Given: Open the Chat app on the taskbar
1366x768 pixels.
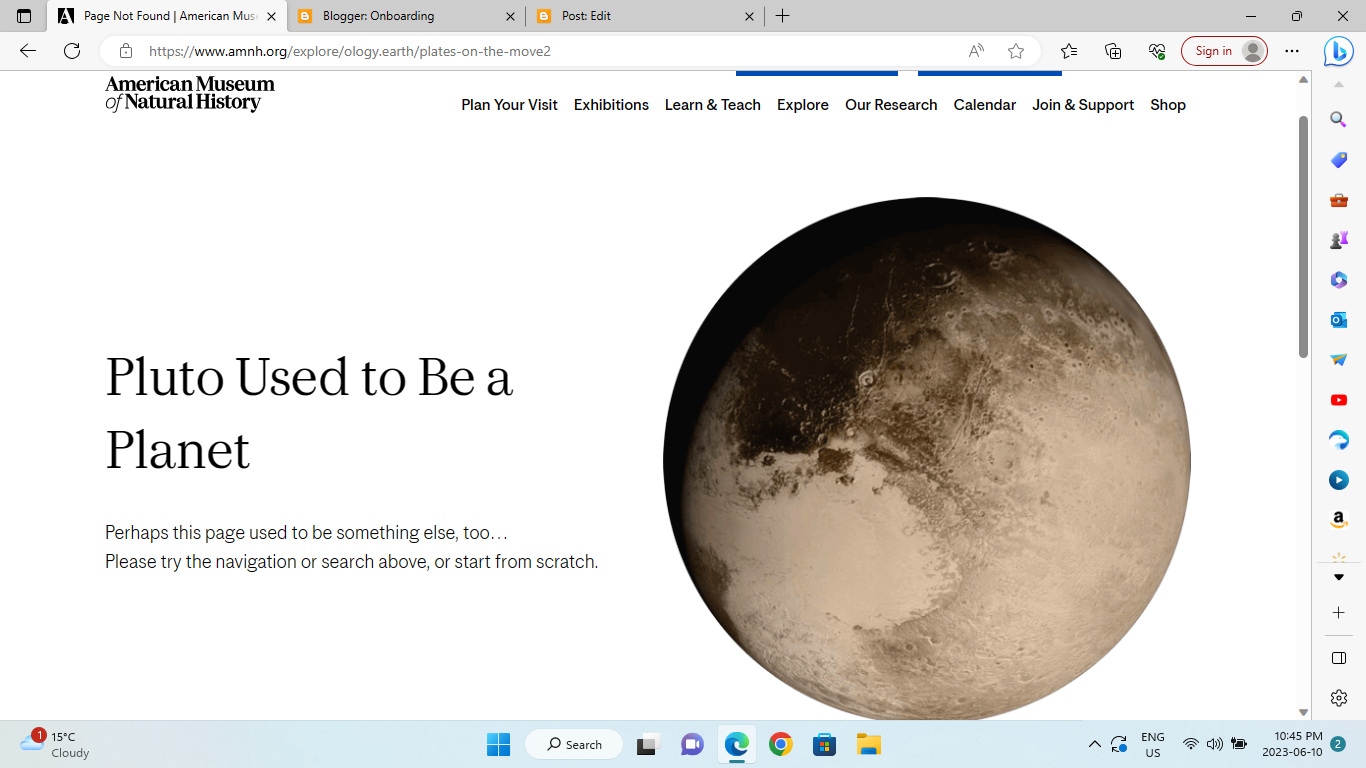Looking at the screenshot, I should (x=691, y=744).
